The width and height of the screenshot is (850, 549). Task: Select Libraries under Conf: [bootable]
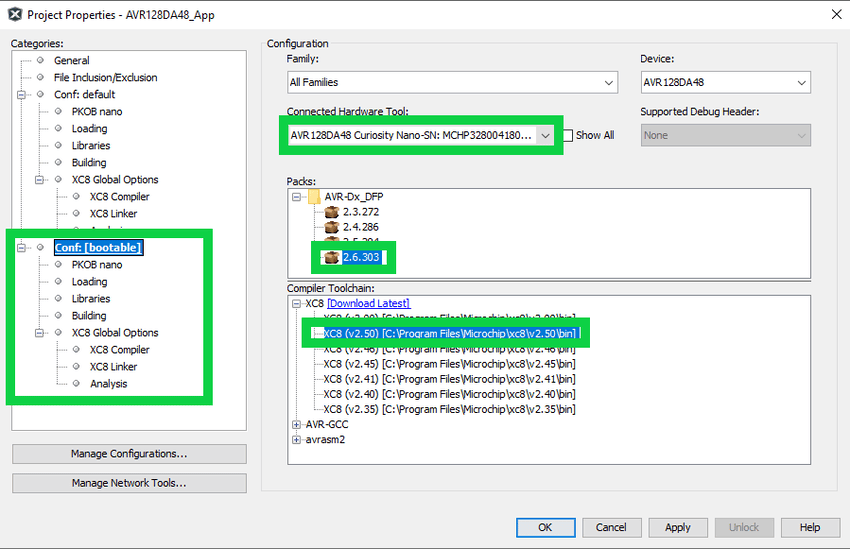(91, 299)
